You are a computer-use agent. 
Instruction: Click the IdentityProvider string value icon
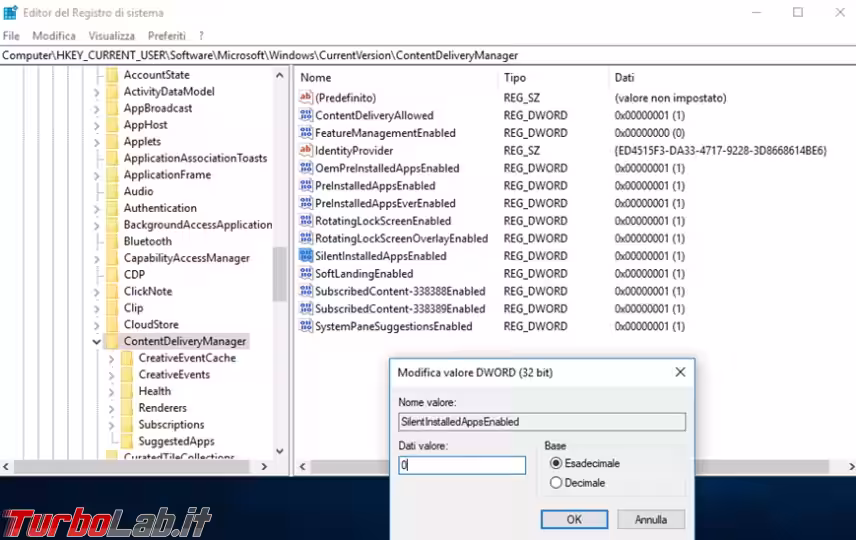click(x=306, y=150)
